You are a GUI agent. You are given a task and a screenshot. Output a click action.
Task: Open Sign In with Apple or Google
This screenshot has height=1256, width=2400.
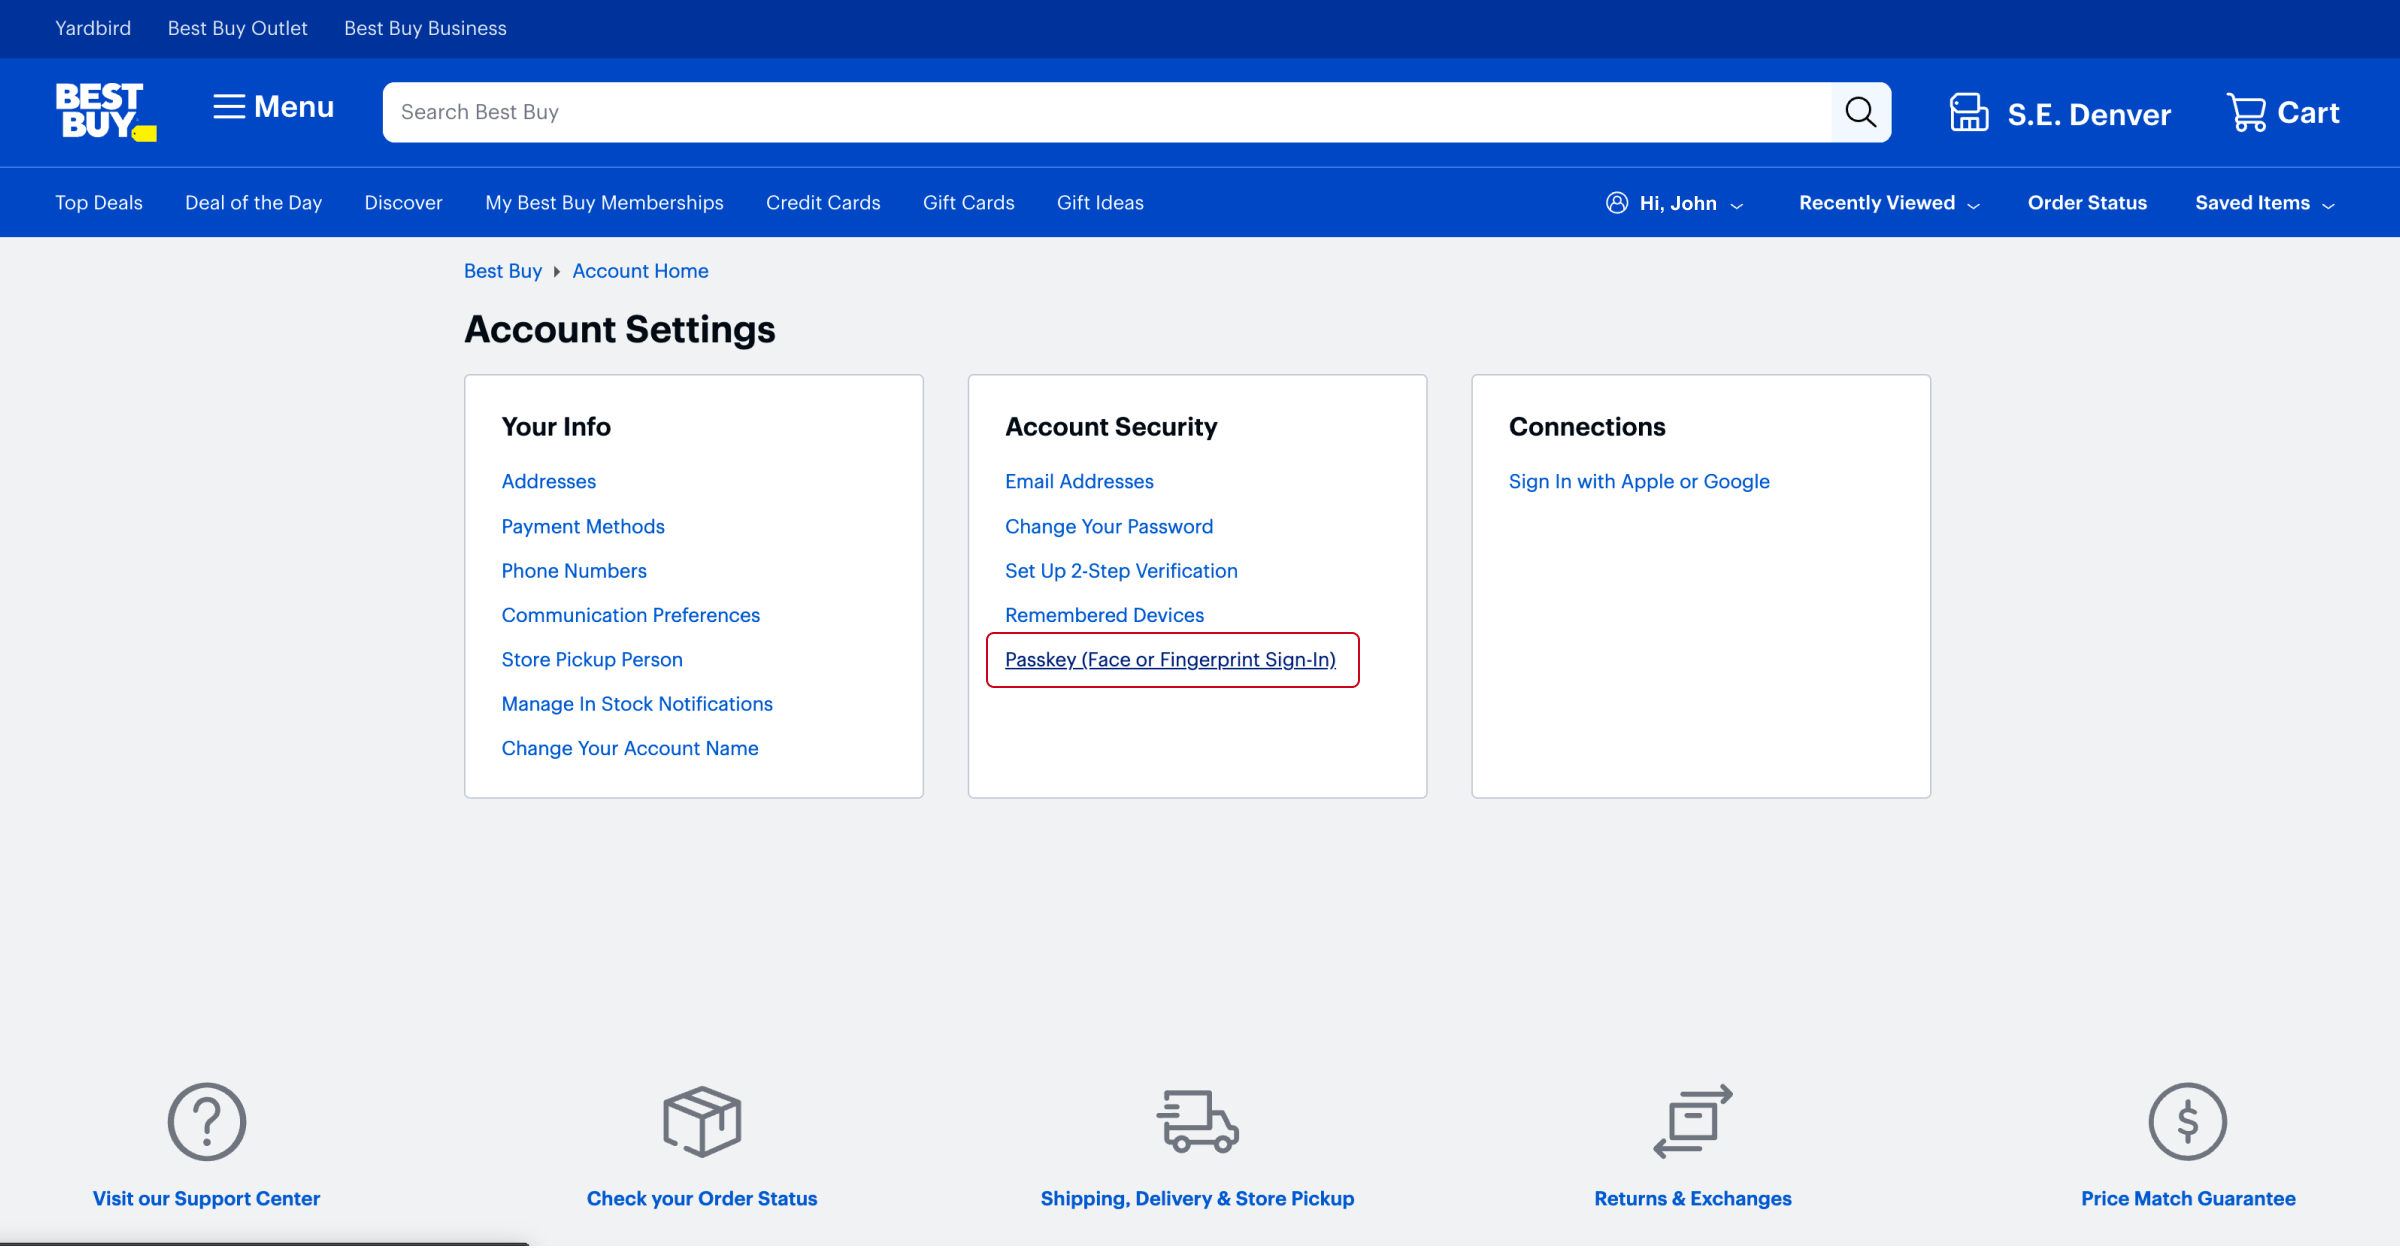click(x=1638, y=481)
